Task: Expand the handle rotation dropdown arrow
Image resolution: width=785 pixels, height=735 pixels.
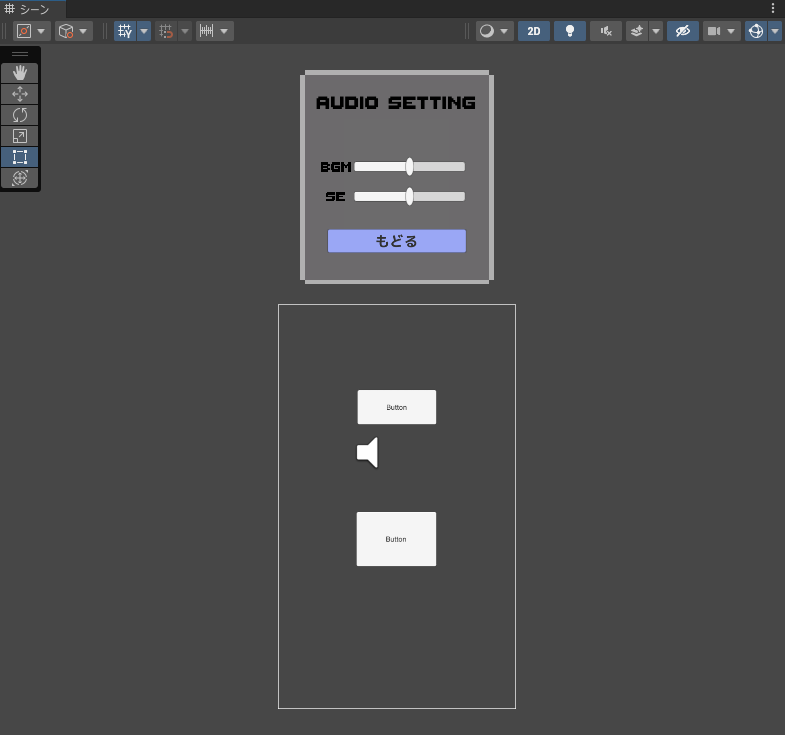Action: click(x=83, y=31)
